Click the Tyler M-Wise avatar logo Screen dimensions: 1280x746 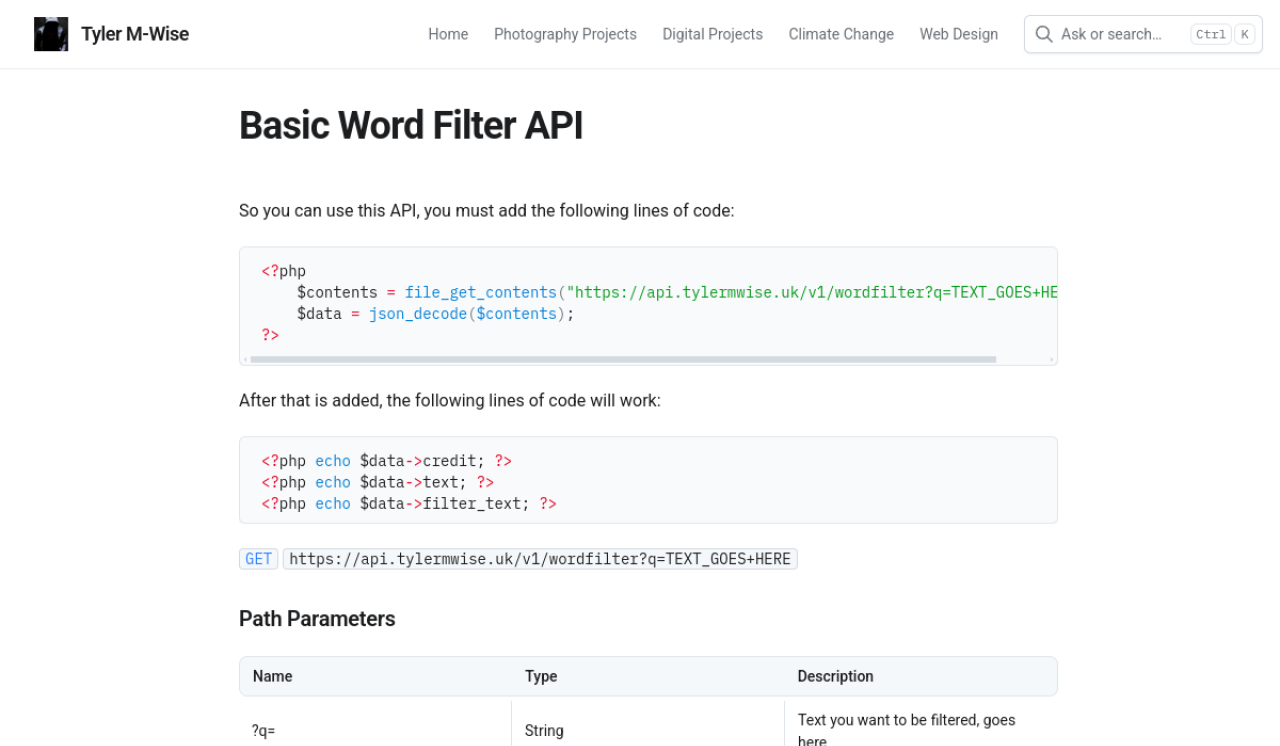point(51,34)
